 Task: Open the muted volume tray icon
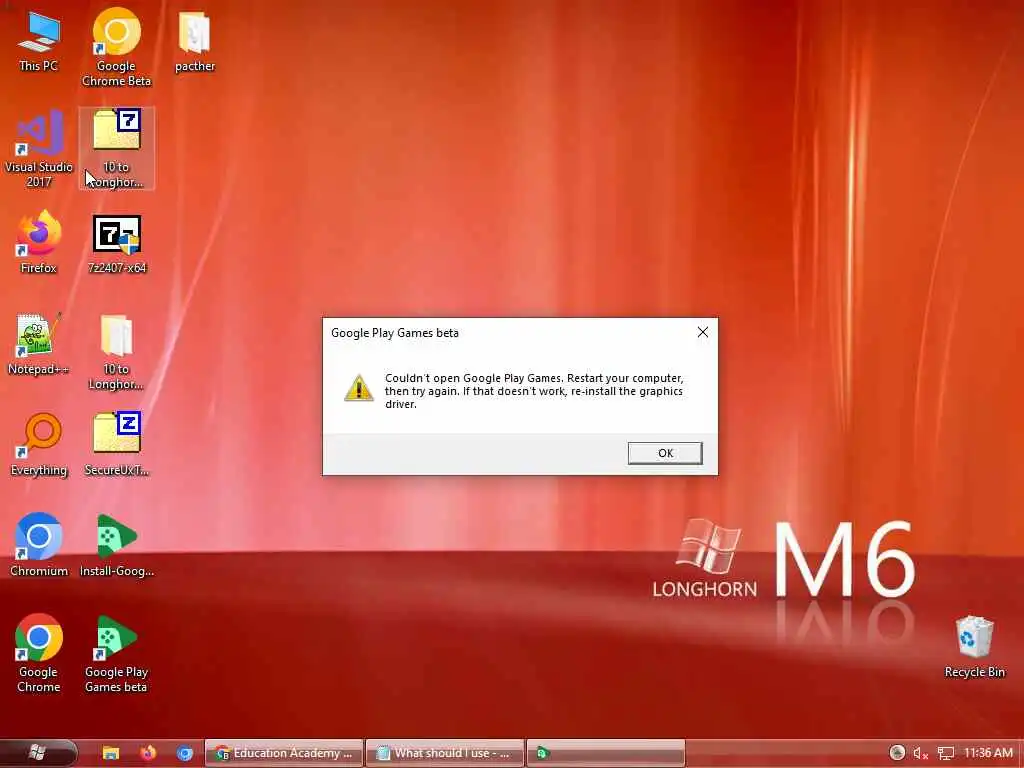tap(920, 754)
